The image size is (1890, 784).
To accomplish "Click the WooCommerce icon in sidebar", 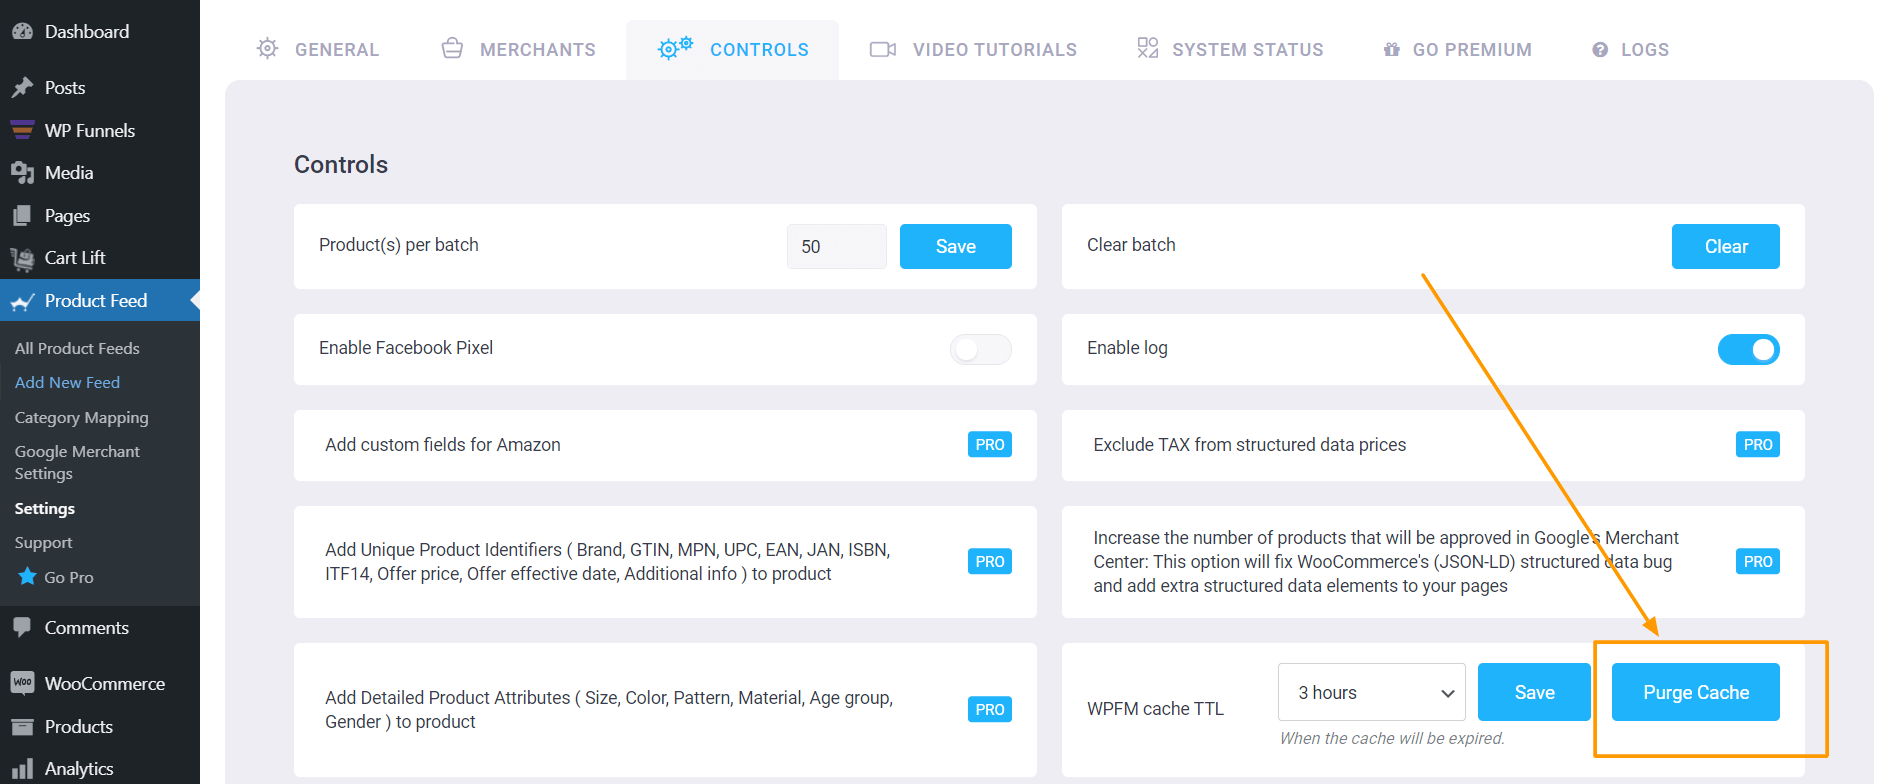I will click(22, 683).
